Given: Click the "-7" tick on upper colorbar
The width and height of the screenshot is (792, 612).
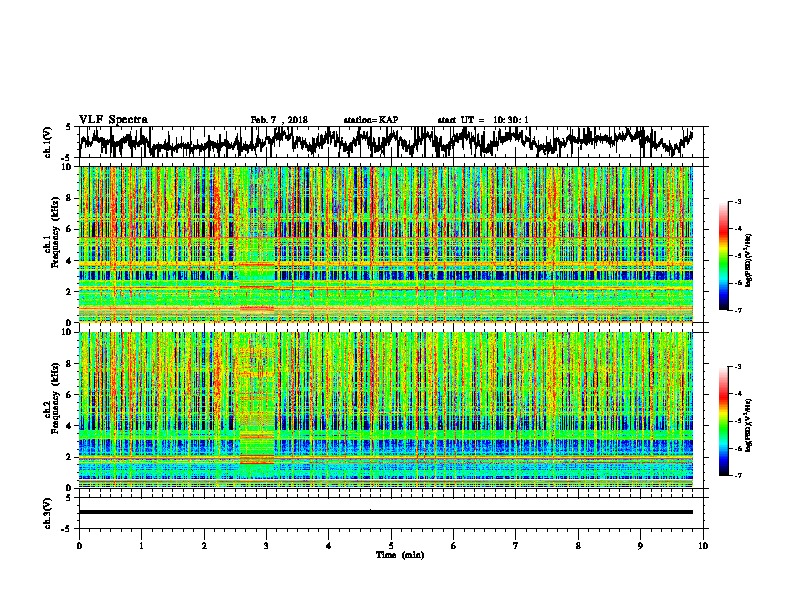Looking at the screenshot, I should pyautogui.click(x=738, y=310).
